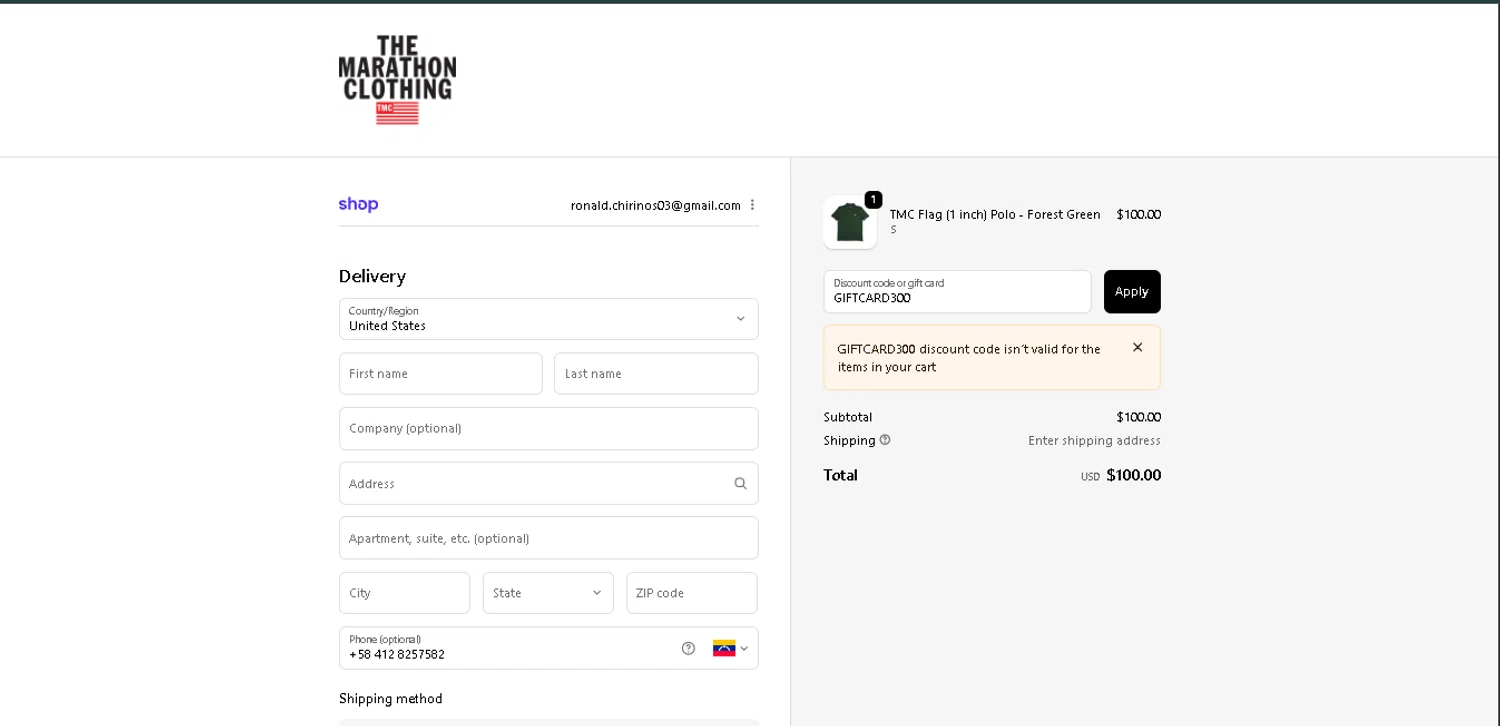Apply the discount code
1500x726 pixels.
1132,291
